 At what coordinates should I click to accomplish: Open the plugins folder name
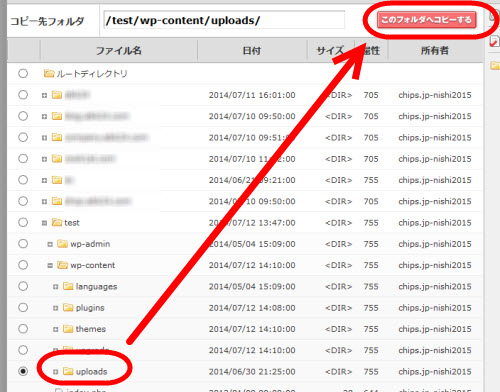click(x=90, y=308)
